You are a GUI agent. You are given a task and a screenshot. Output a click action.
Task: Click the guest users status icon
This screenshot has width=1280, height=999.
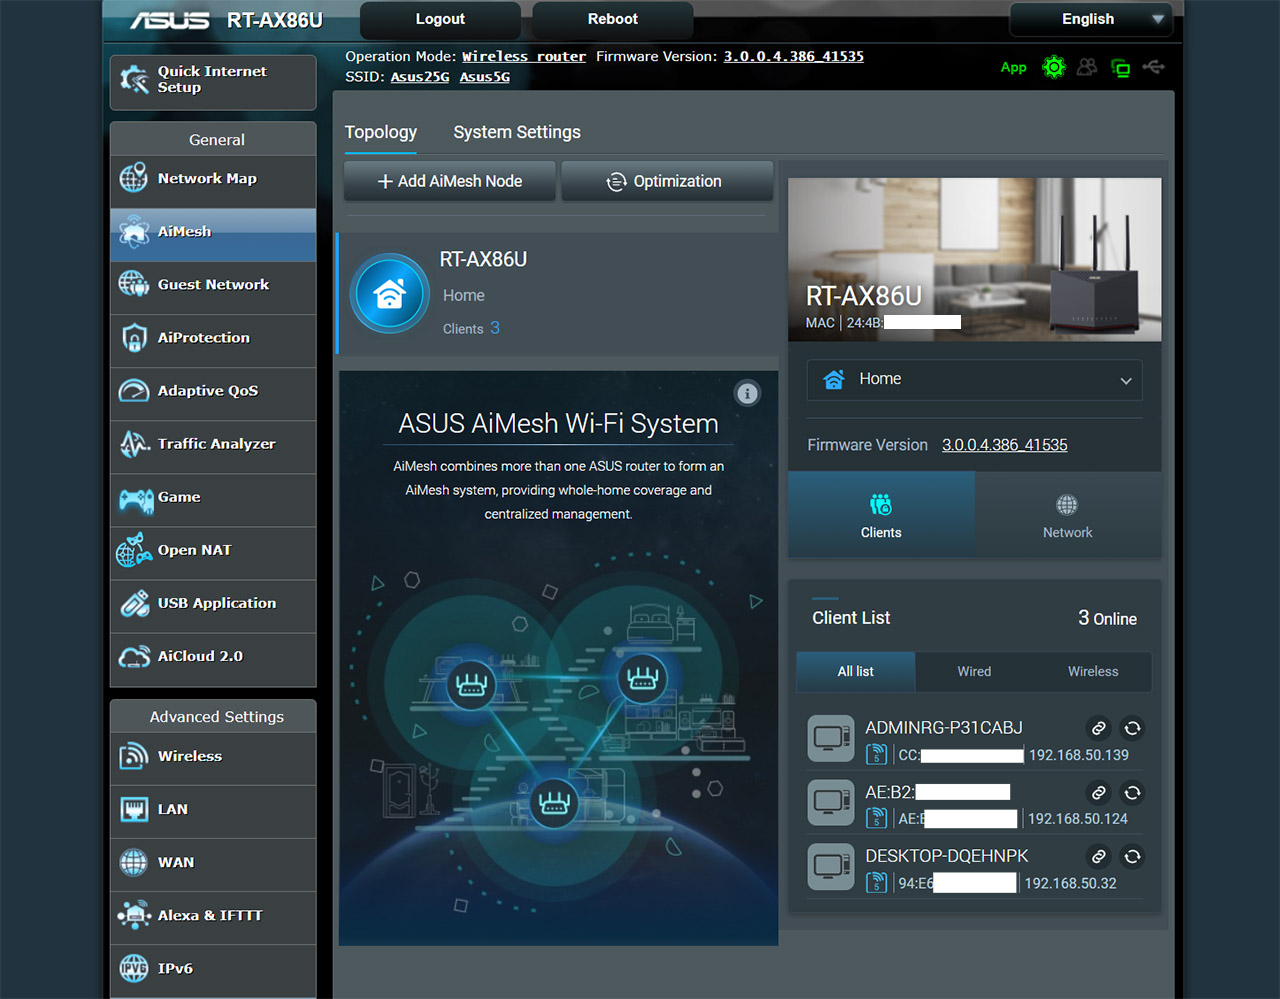click(1087, 67)
